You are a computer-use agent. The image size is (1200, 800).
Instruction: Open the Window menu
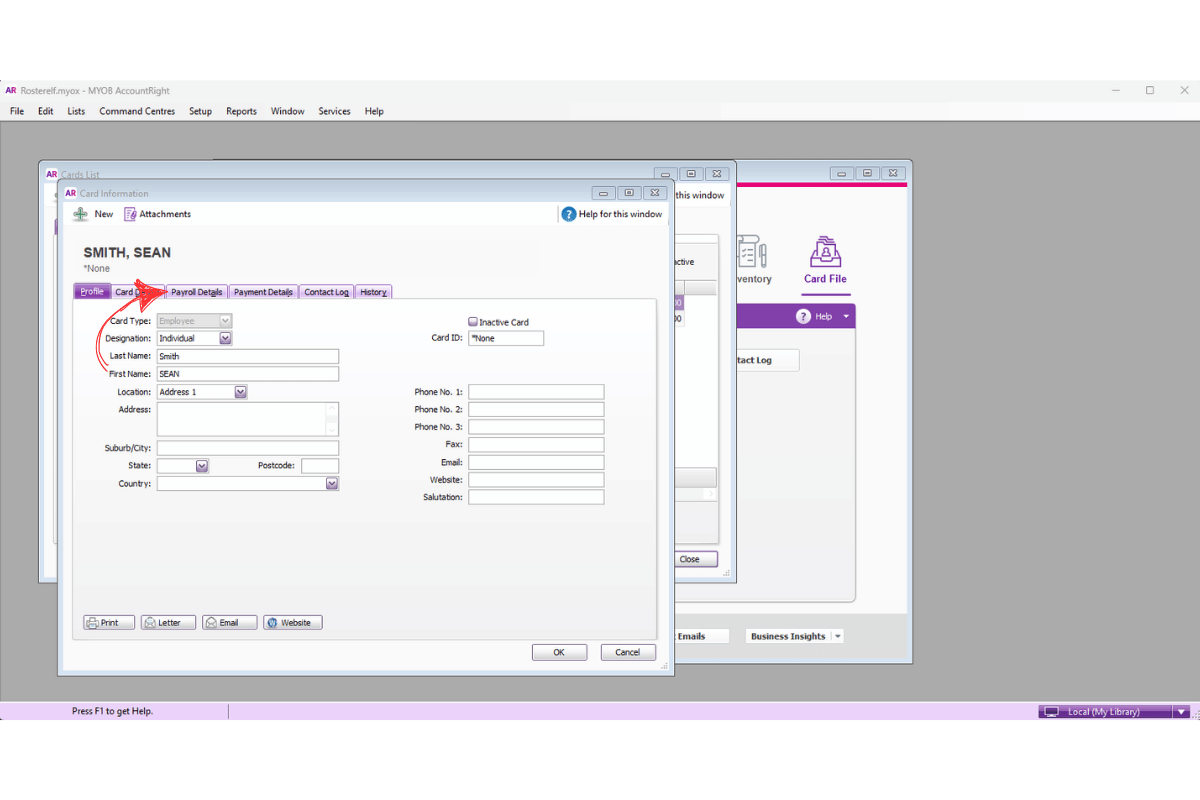[x=287, y=111]
